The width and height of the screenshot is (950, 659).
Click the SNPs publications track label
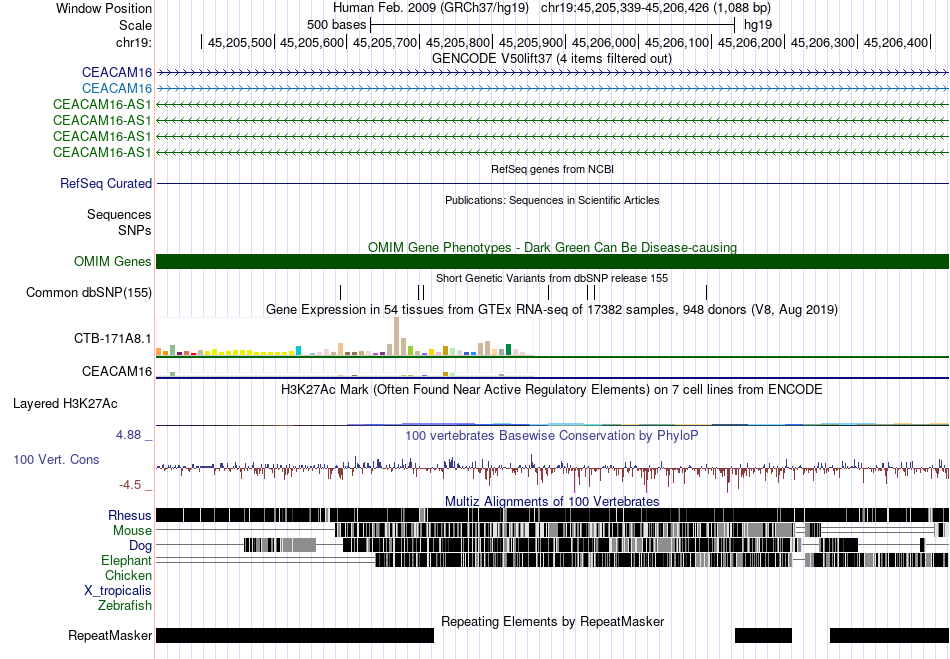[135, 230]
